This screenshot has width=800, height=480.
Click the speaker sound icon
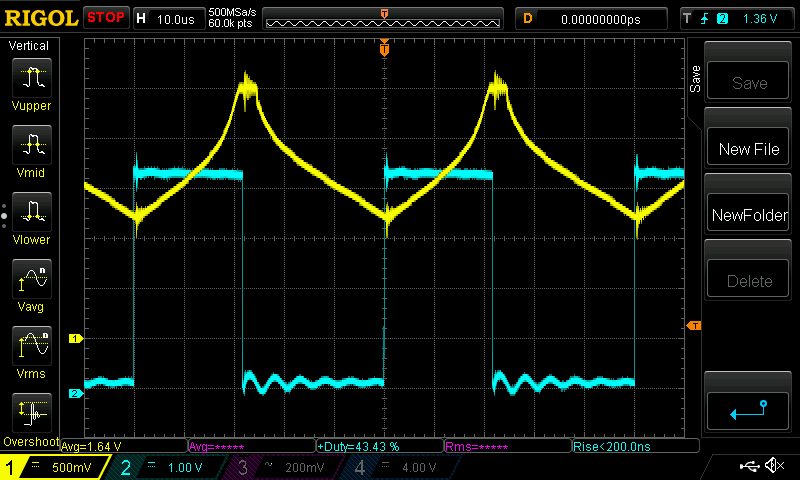point(773,466)
